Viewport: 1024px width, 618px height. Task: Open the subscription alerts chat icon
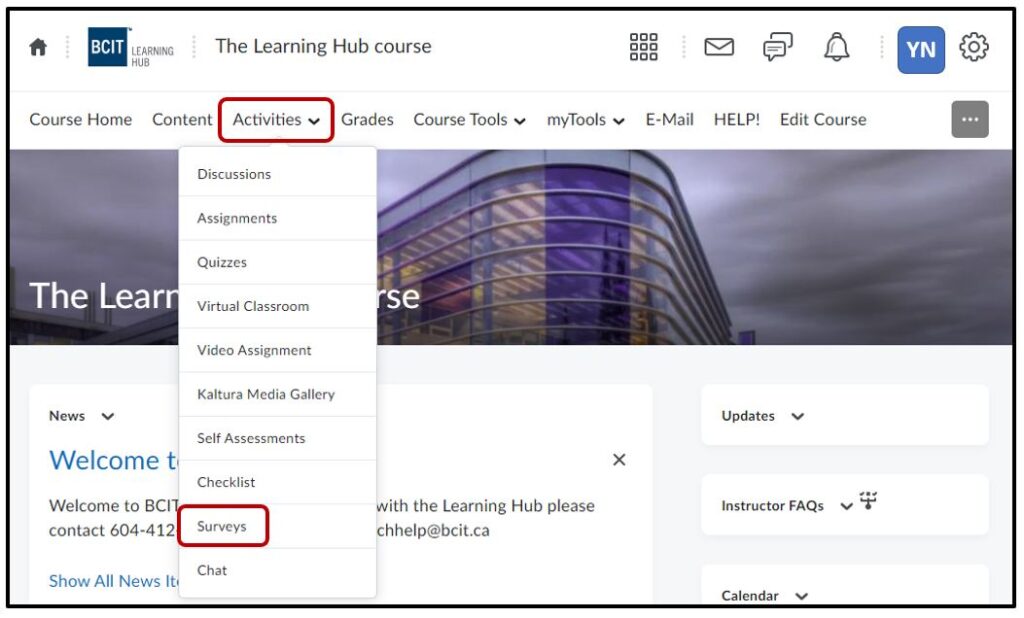pyautogui.click(x=777, y=47)
